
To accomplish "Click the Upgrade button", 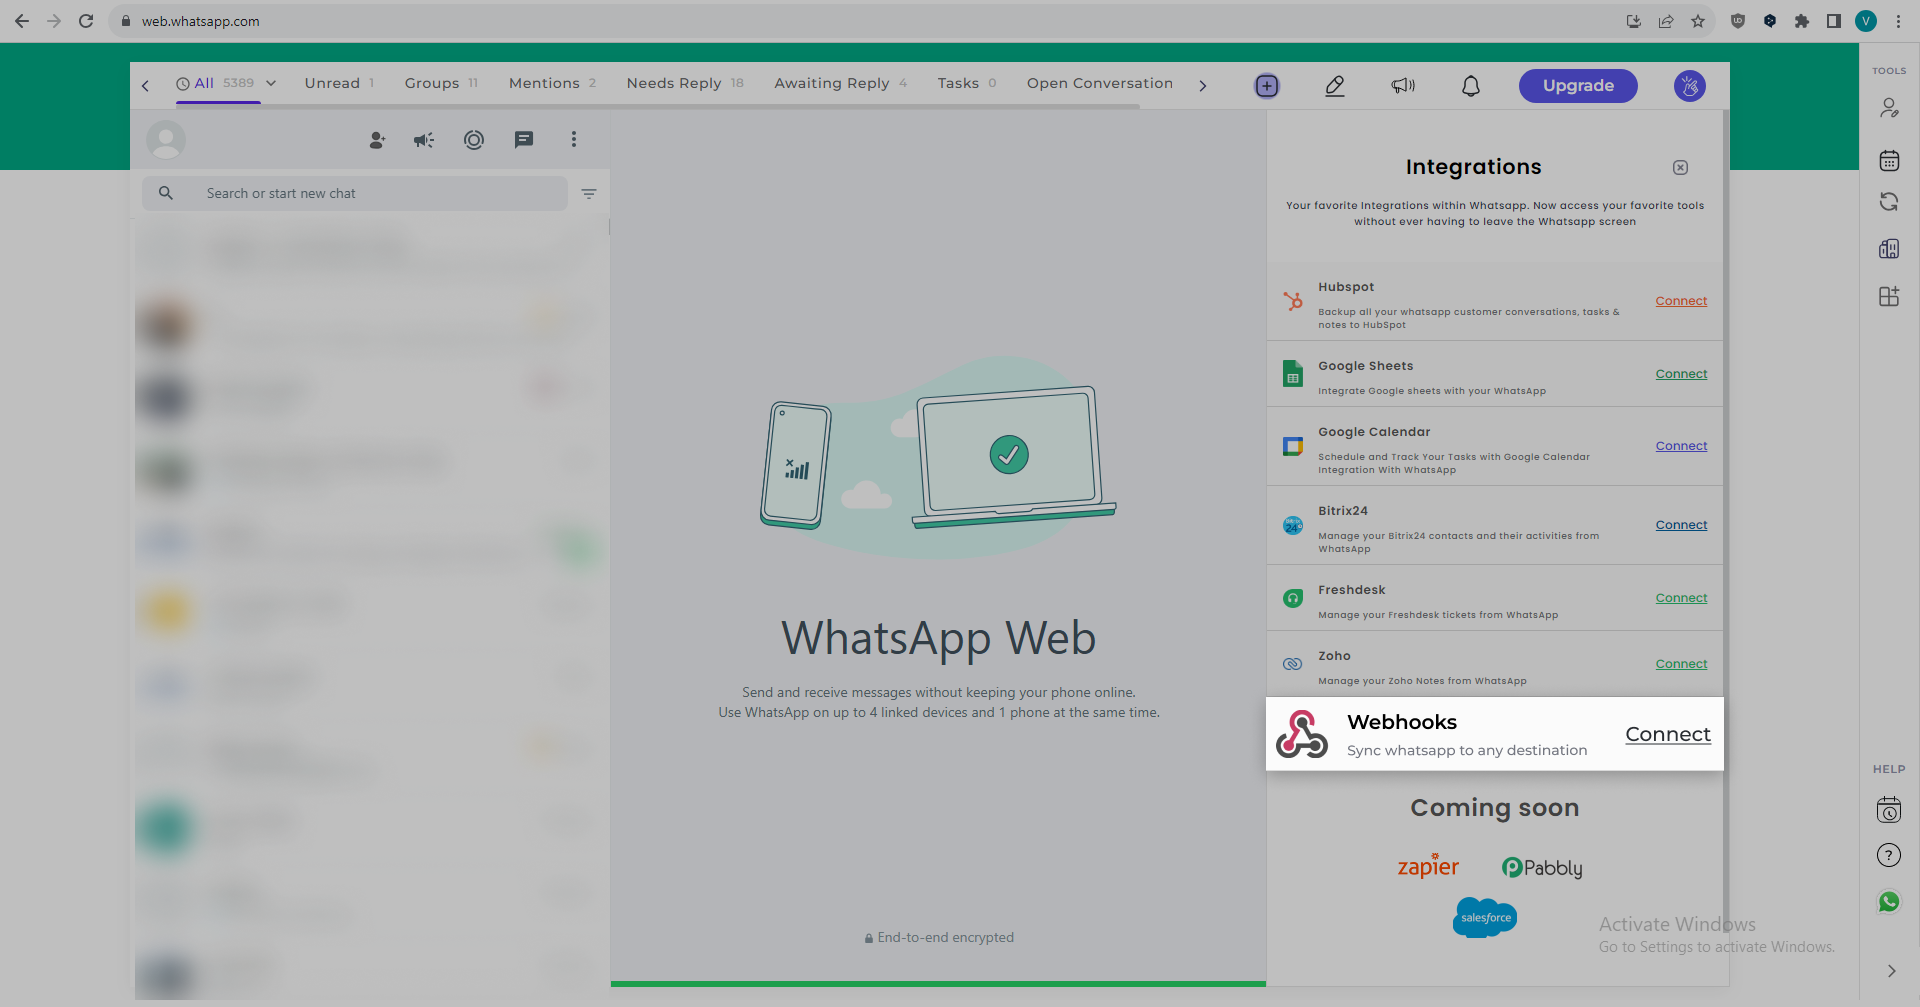I will tap(1578, 86).
